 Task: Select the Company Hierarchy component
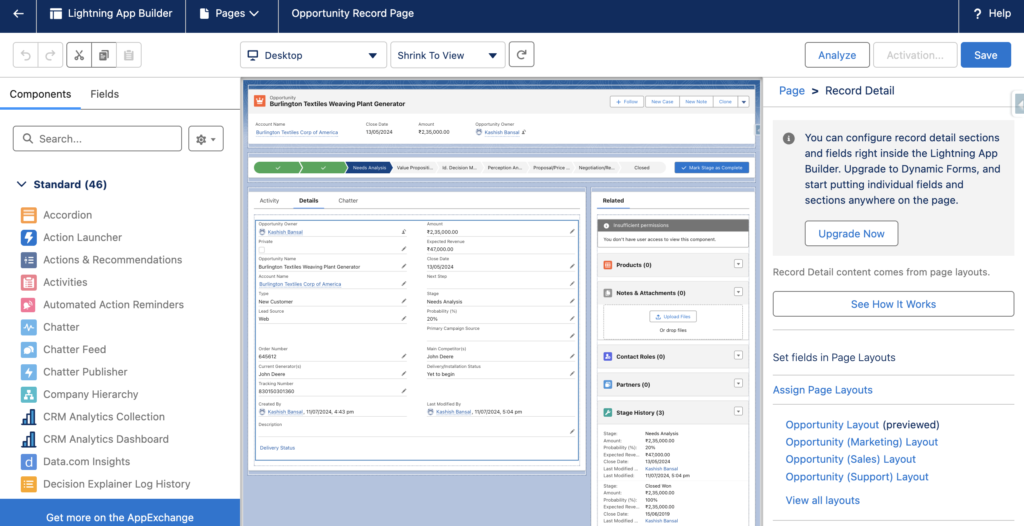coord(90,395)
